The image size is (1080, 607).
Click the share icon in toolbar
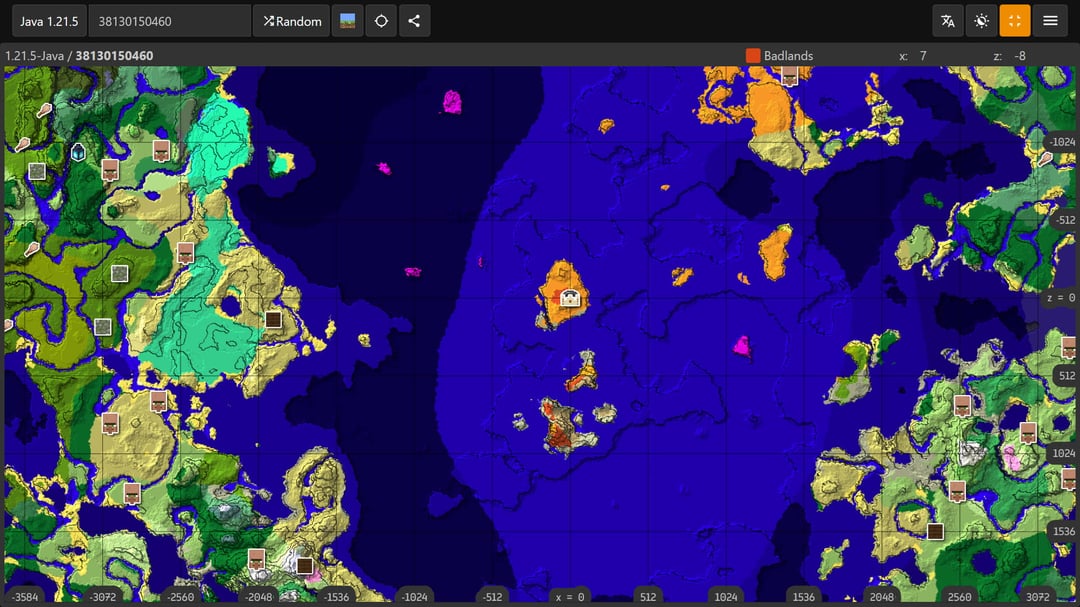pos(414,21)
